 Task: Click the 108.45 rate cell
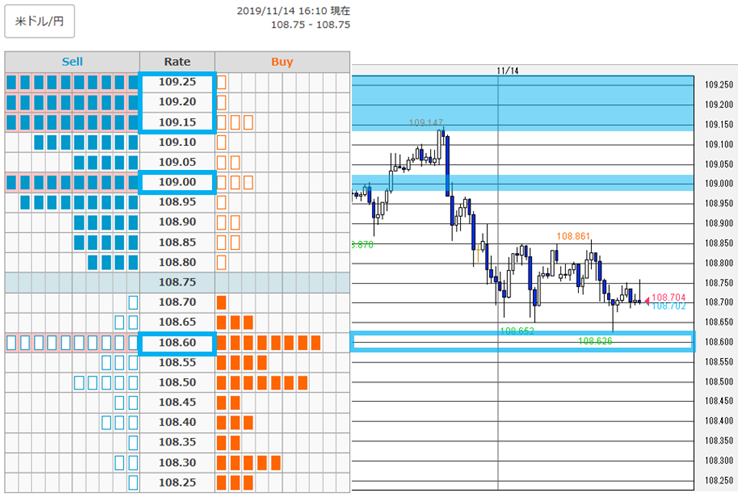click(177, 402)
